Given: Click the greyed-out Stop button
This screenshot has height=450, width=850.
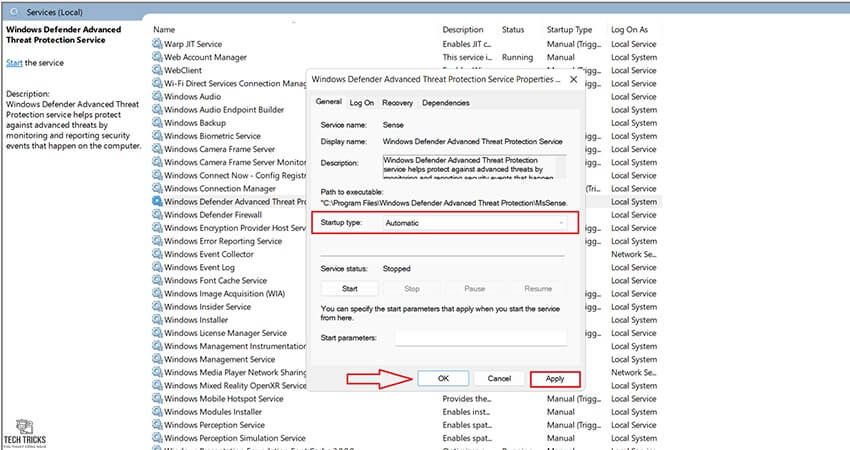Looking at the screenshot, I should click(412, 288).
